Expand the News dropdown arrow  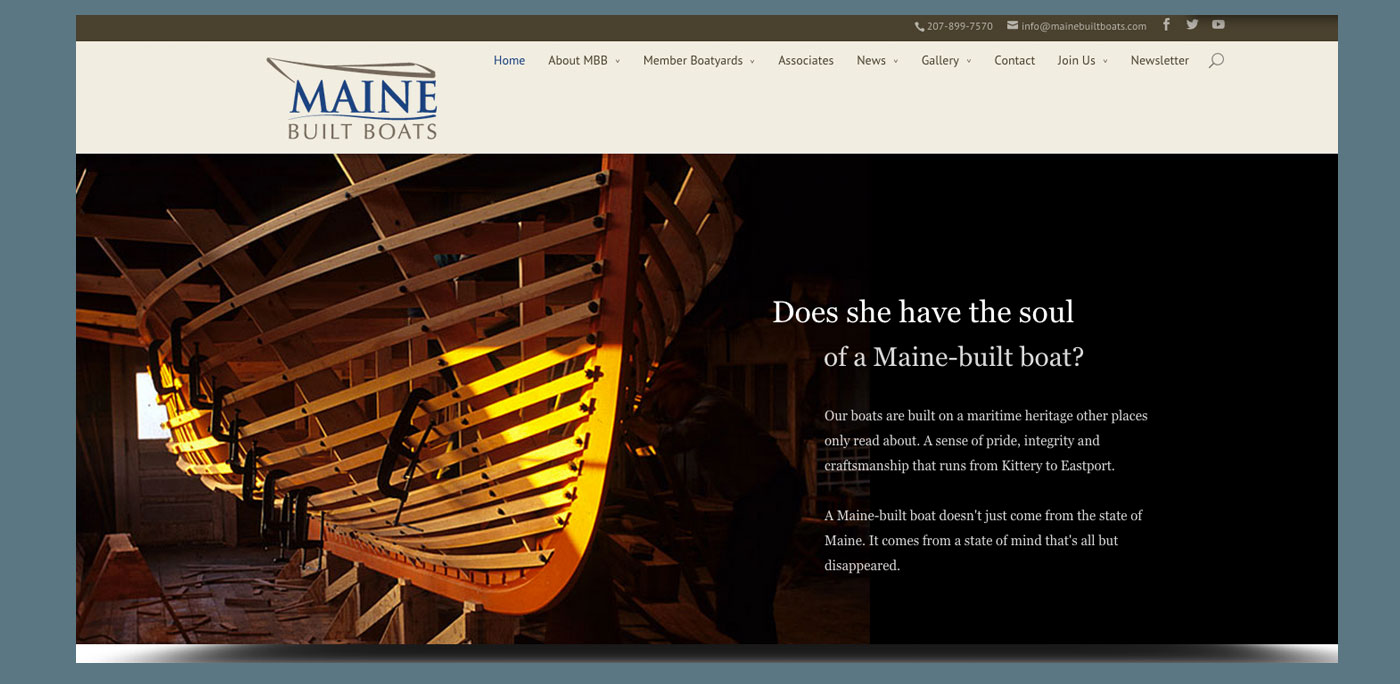(896, 62)
